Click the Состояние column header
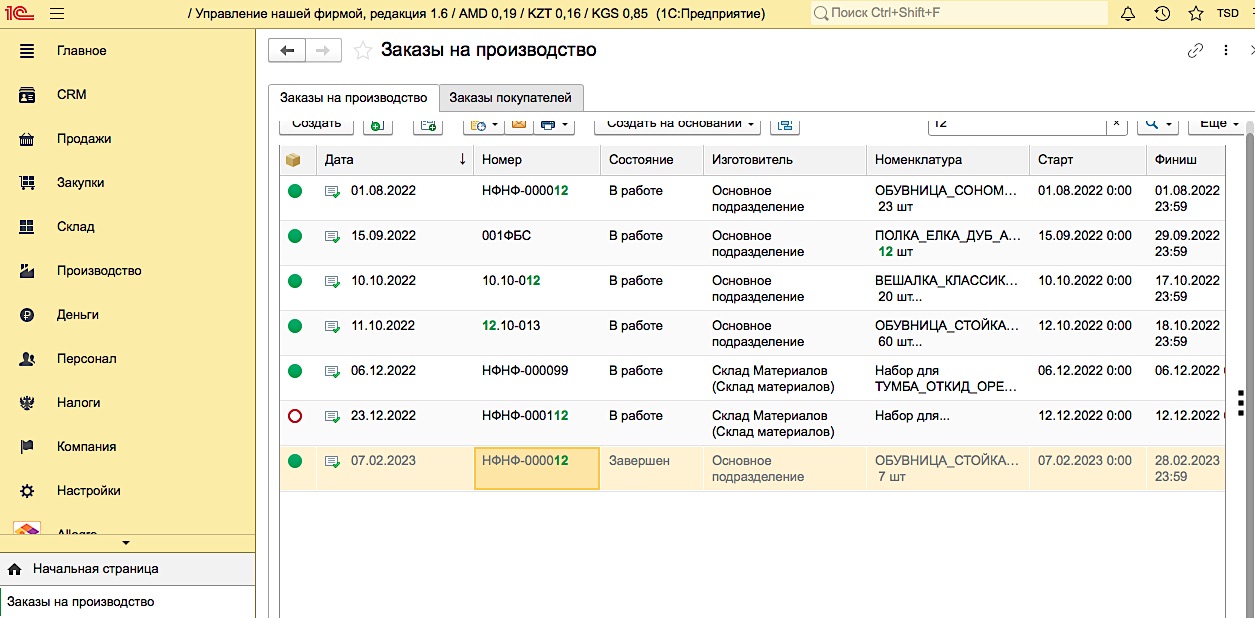 coord(652,160)
